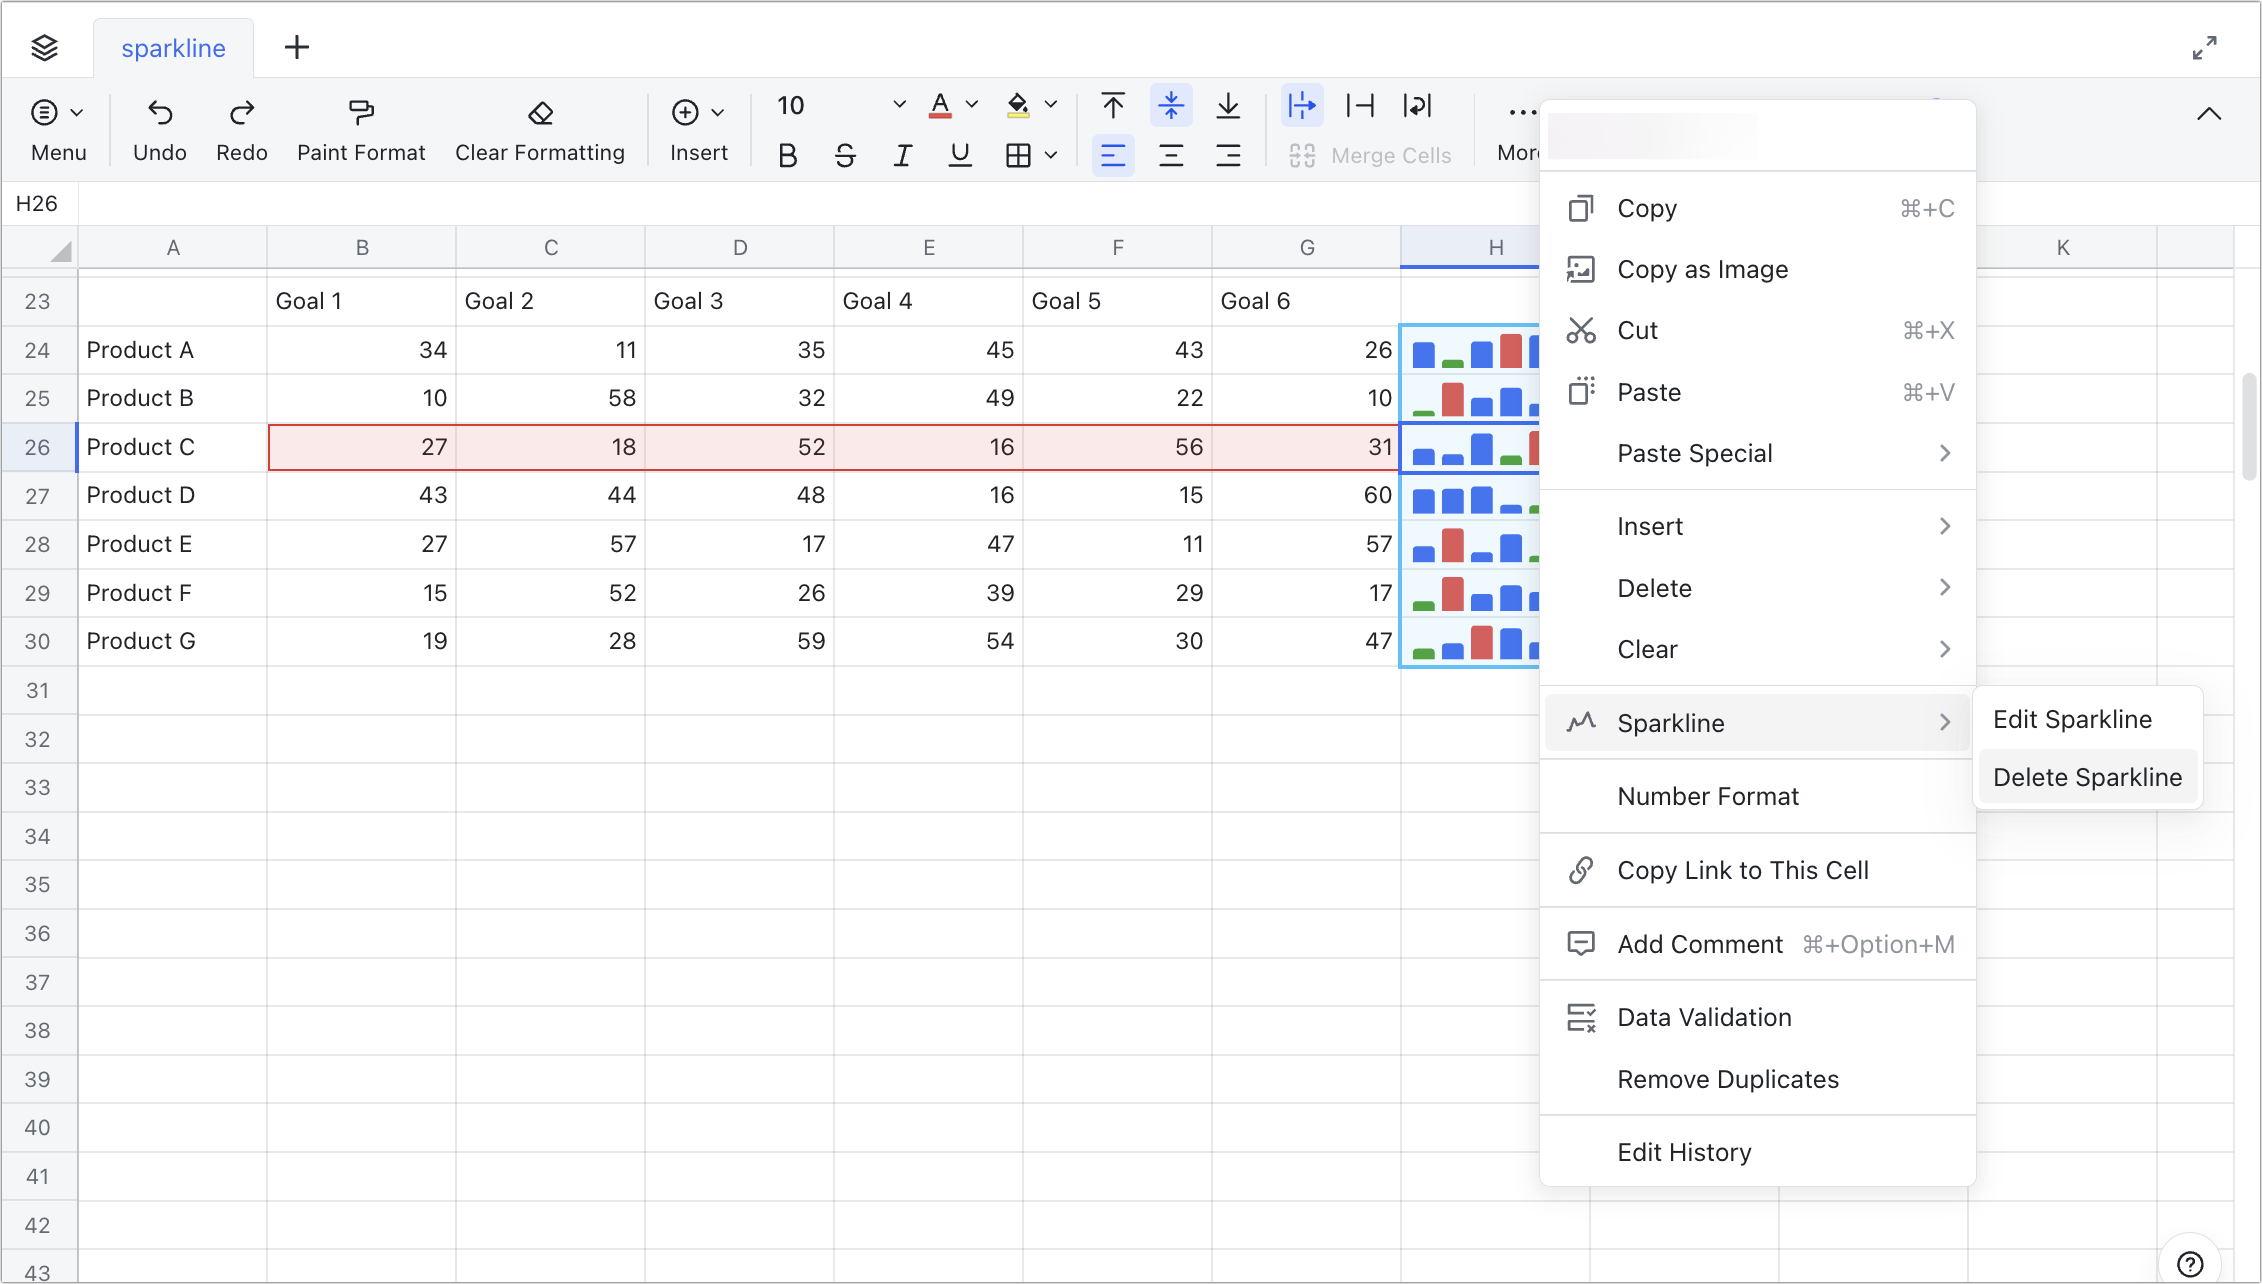Click the Redo icon

241,112
